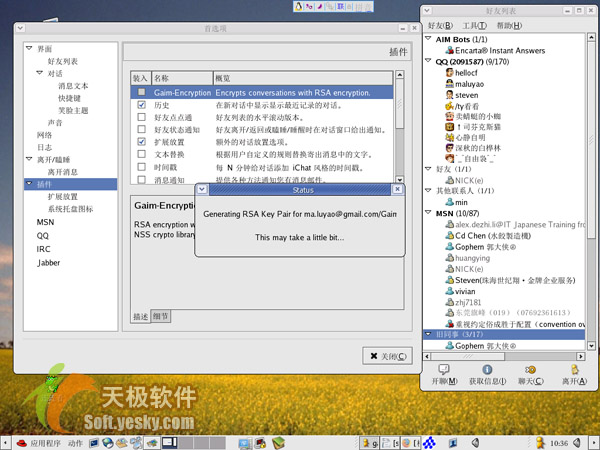This screenshot has height=450, width=600.
Task: Enable the Gaim-Encryption plugin checkbox
Action: tap(142, 92)
